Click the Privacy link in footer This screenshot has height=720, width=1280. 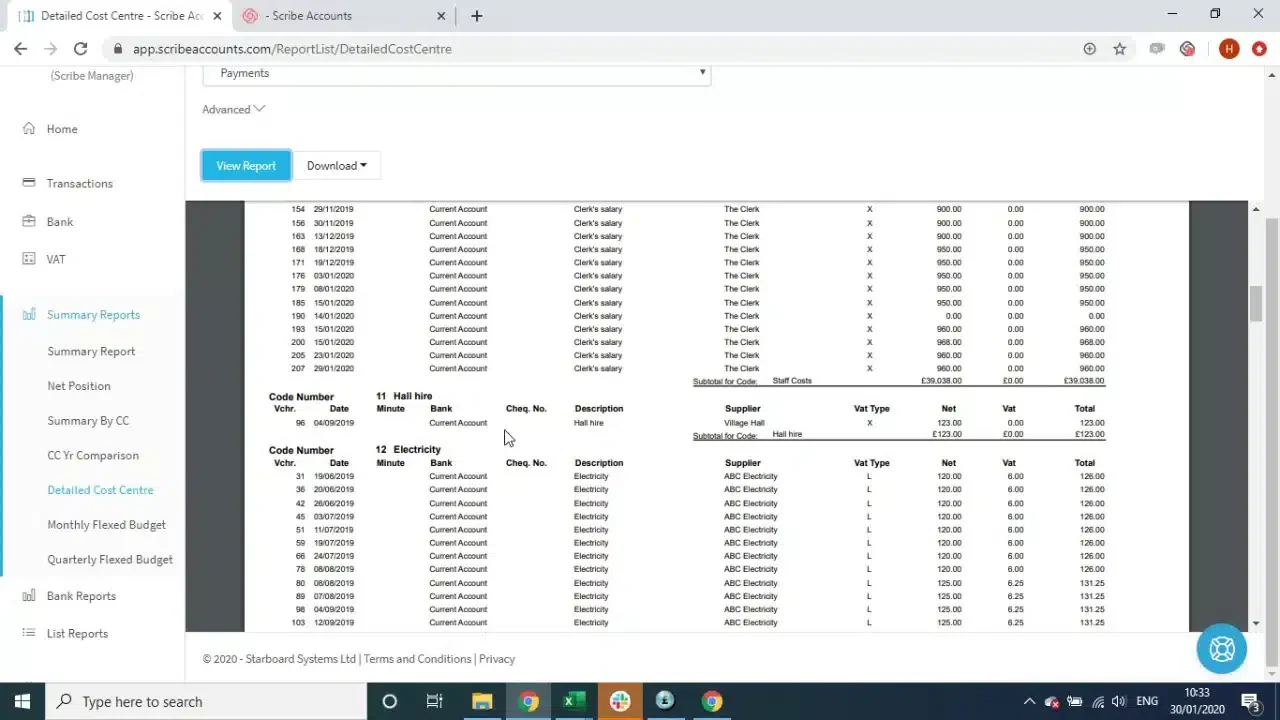497,659
